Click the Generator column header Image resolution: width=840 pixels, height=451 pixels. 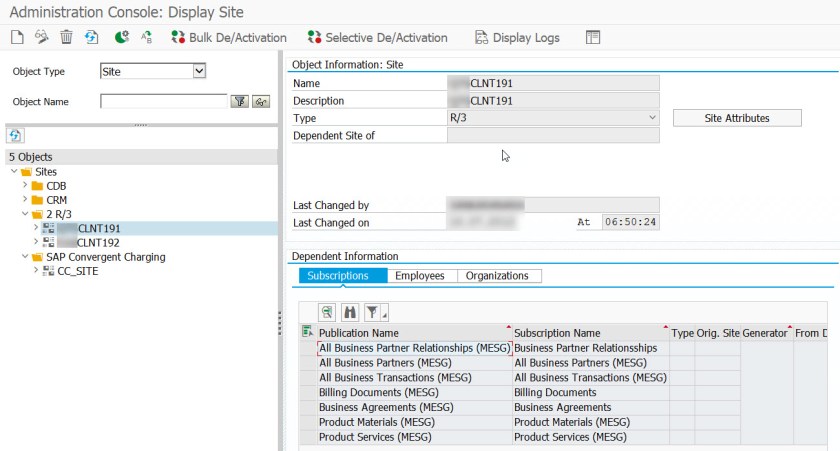point(767,333)
